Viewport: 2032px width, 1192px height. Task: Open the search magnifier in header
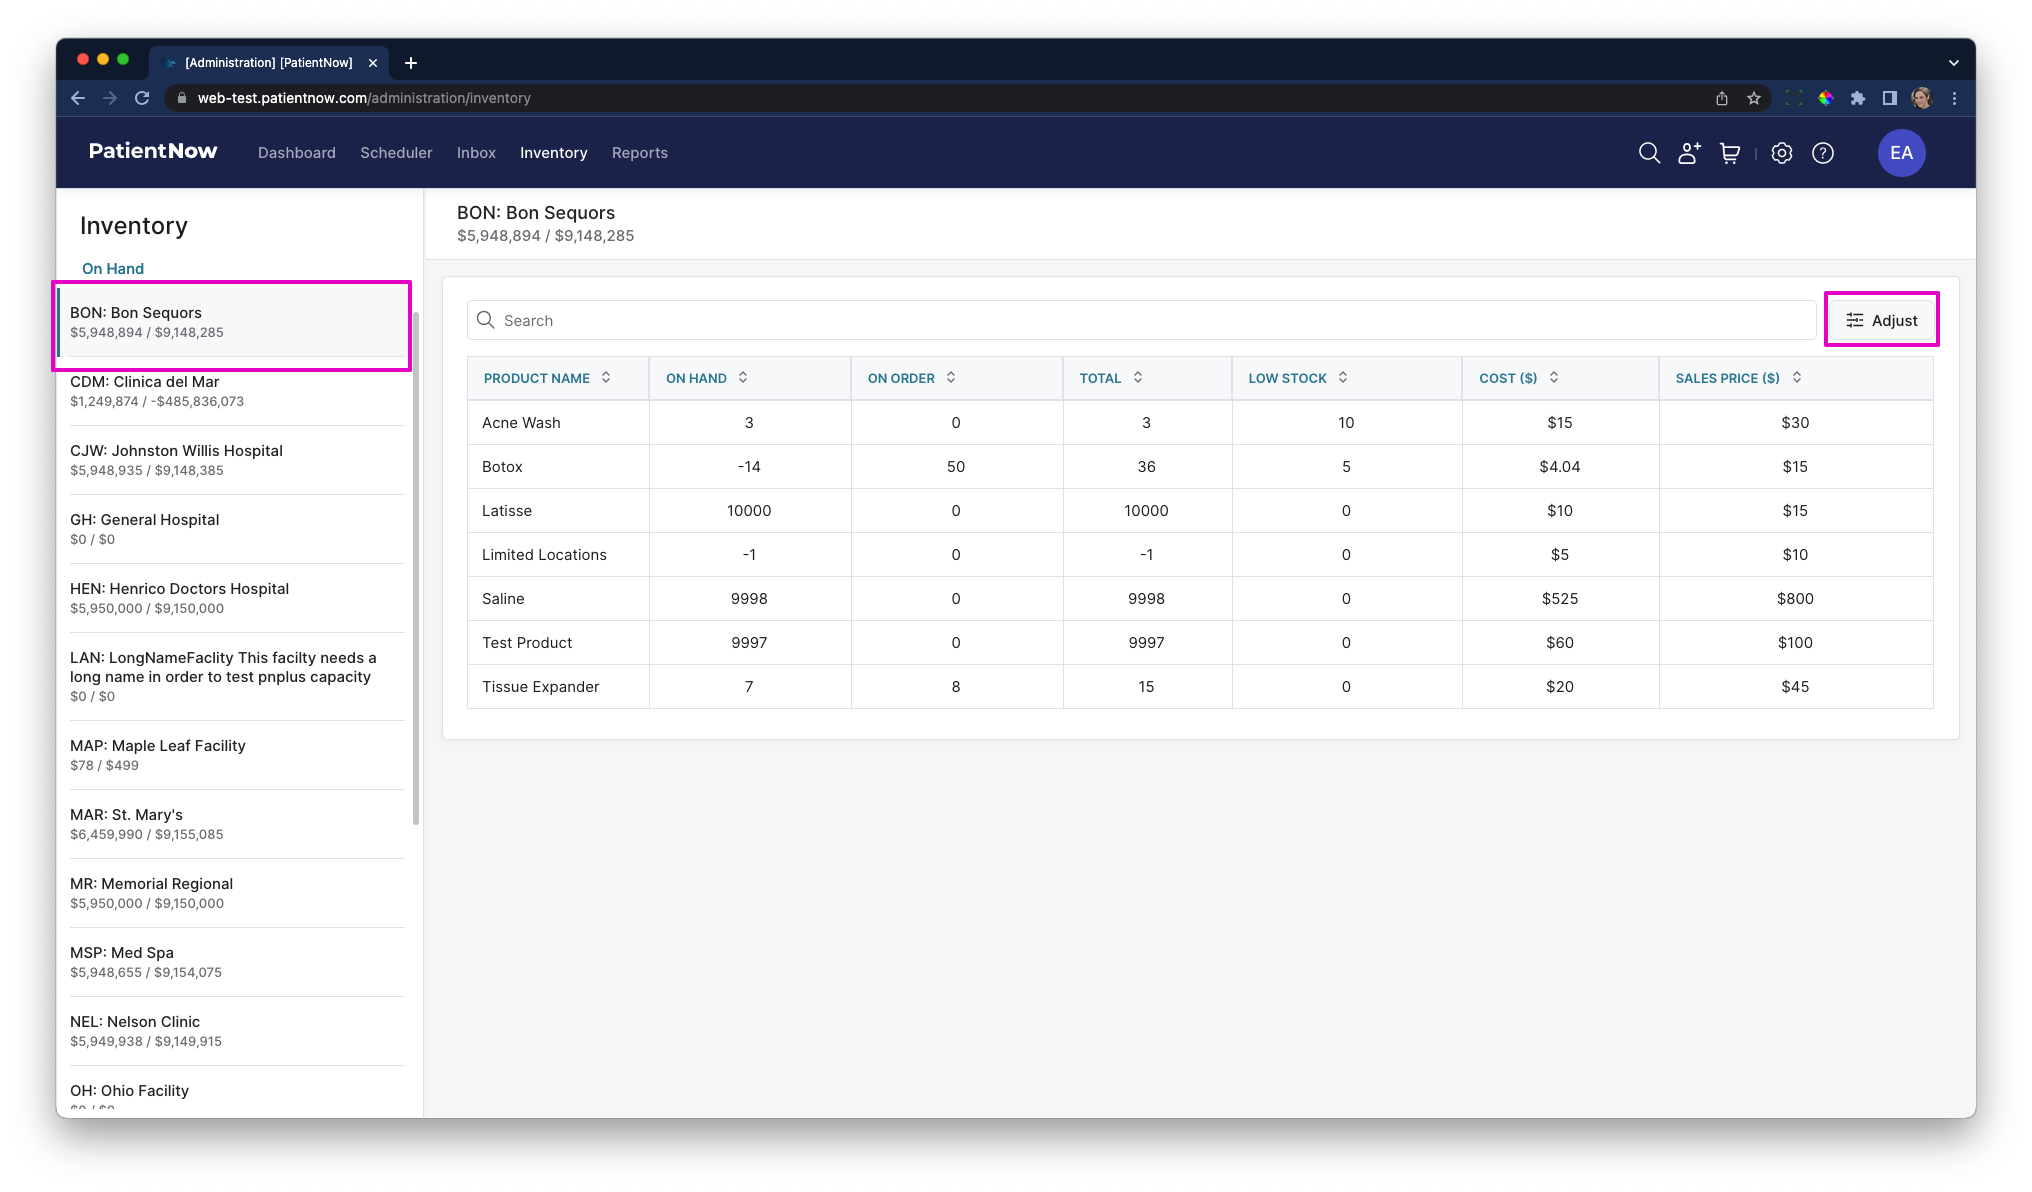[1649, 153]
